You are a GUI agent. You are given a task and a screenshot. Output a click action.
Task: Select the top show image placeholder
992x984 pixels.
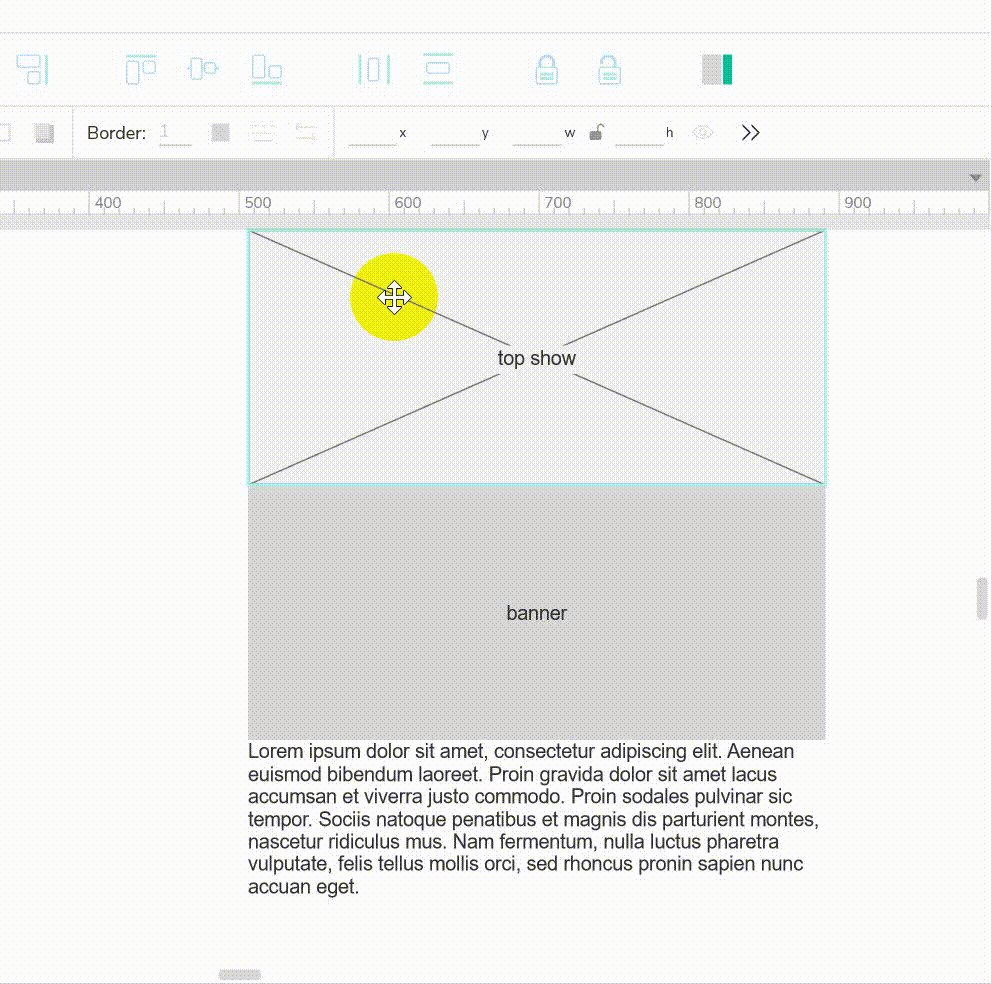click(537, 358)
